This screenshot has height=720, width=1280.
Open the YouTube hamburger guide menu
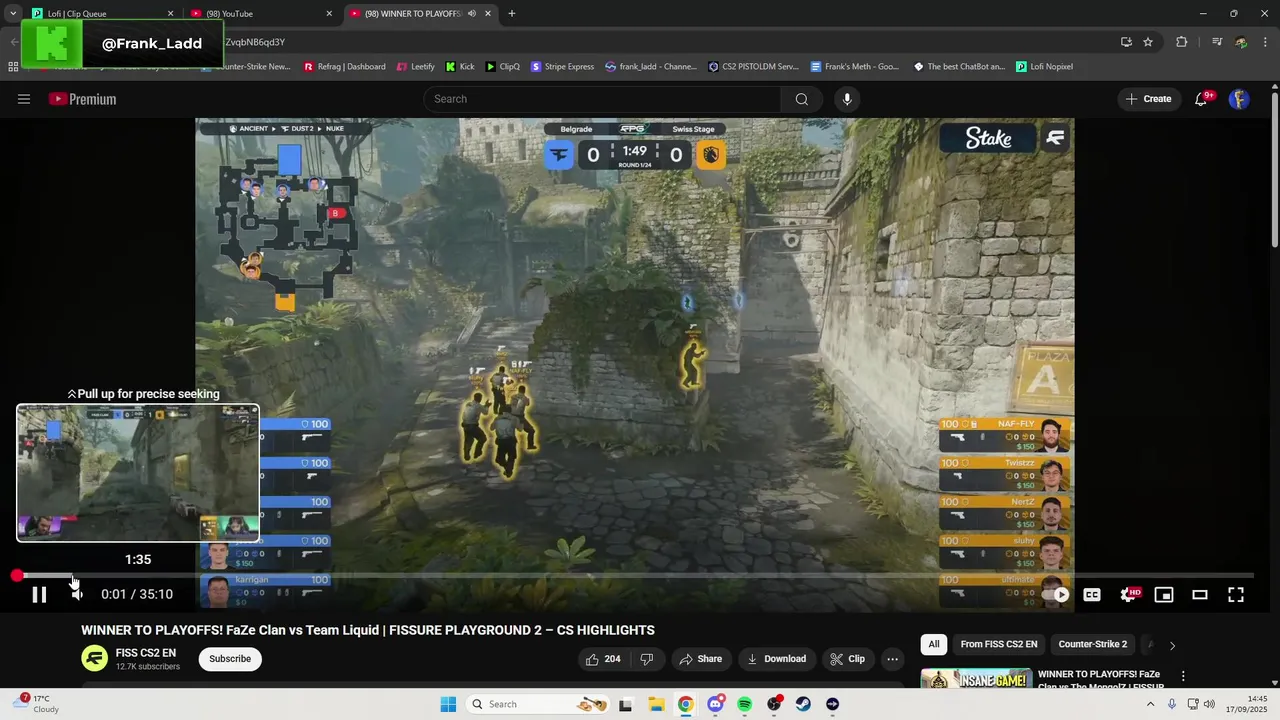click(x=24, y=99)
